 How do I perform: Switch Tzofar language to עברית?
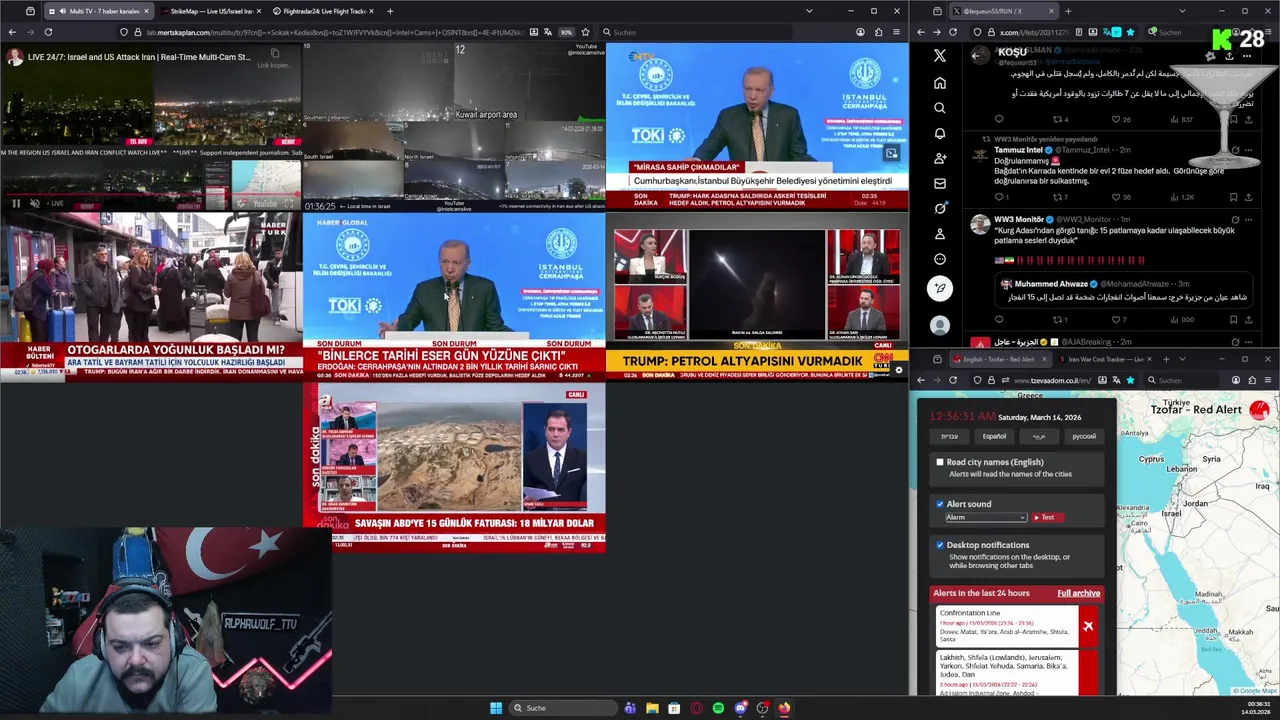949,436
